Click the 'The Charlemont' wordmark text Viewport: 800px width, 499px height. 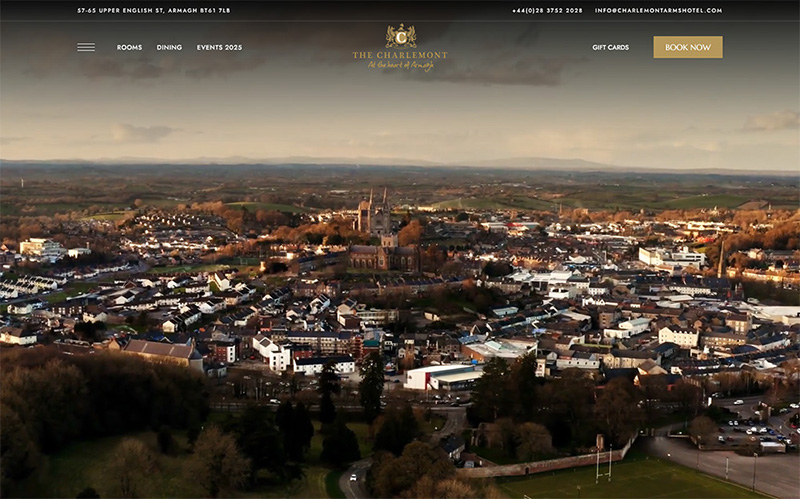pyautogui.click(x=400, y=55)
